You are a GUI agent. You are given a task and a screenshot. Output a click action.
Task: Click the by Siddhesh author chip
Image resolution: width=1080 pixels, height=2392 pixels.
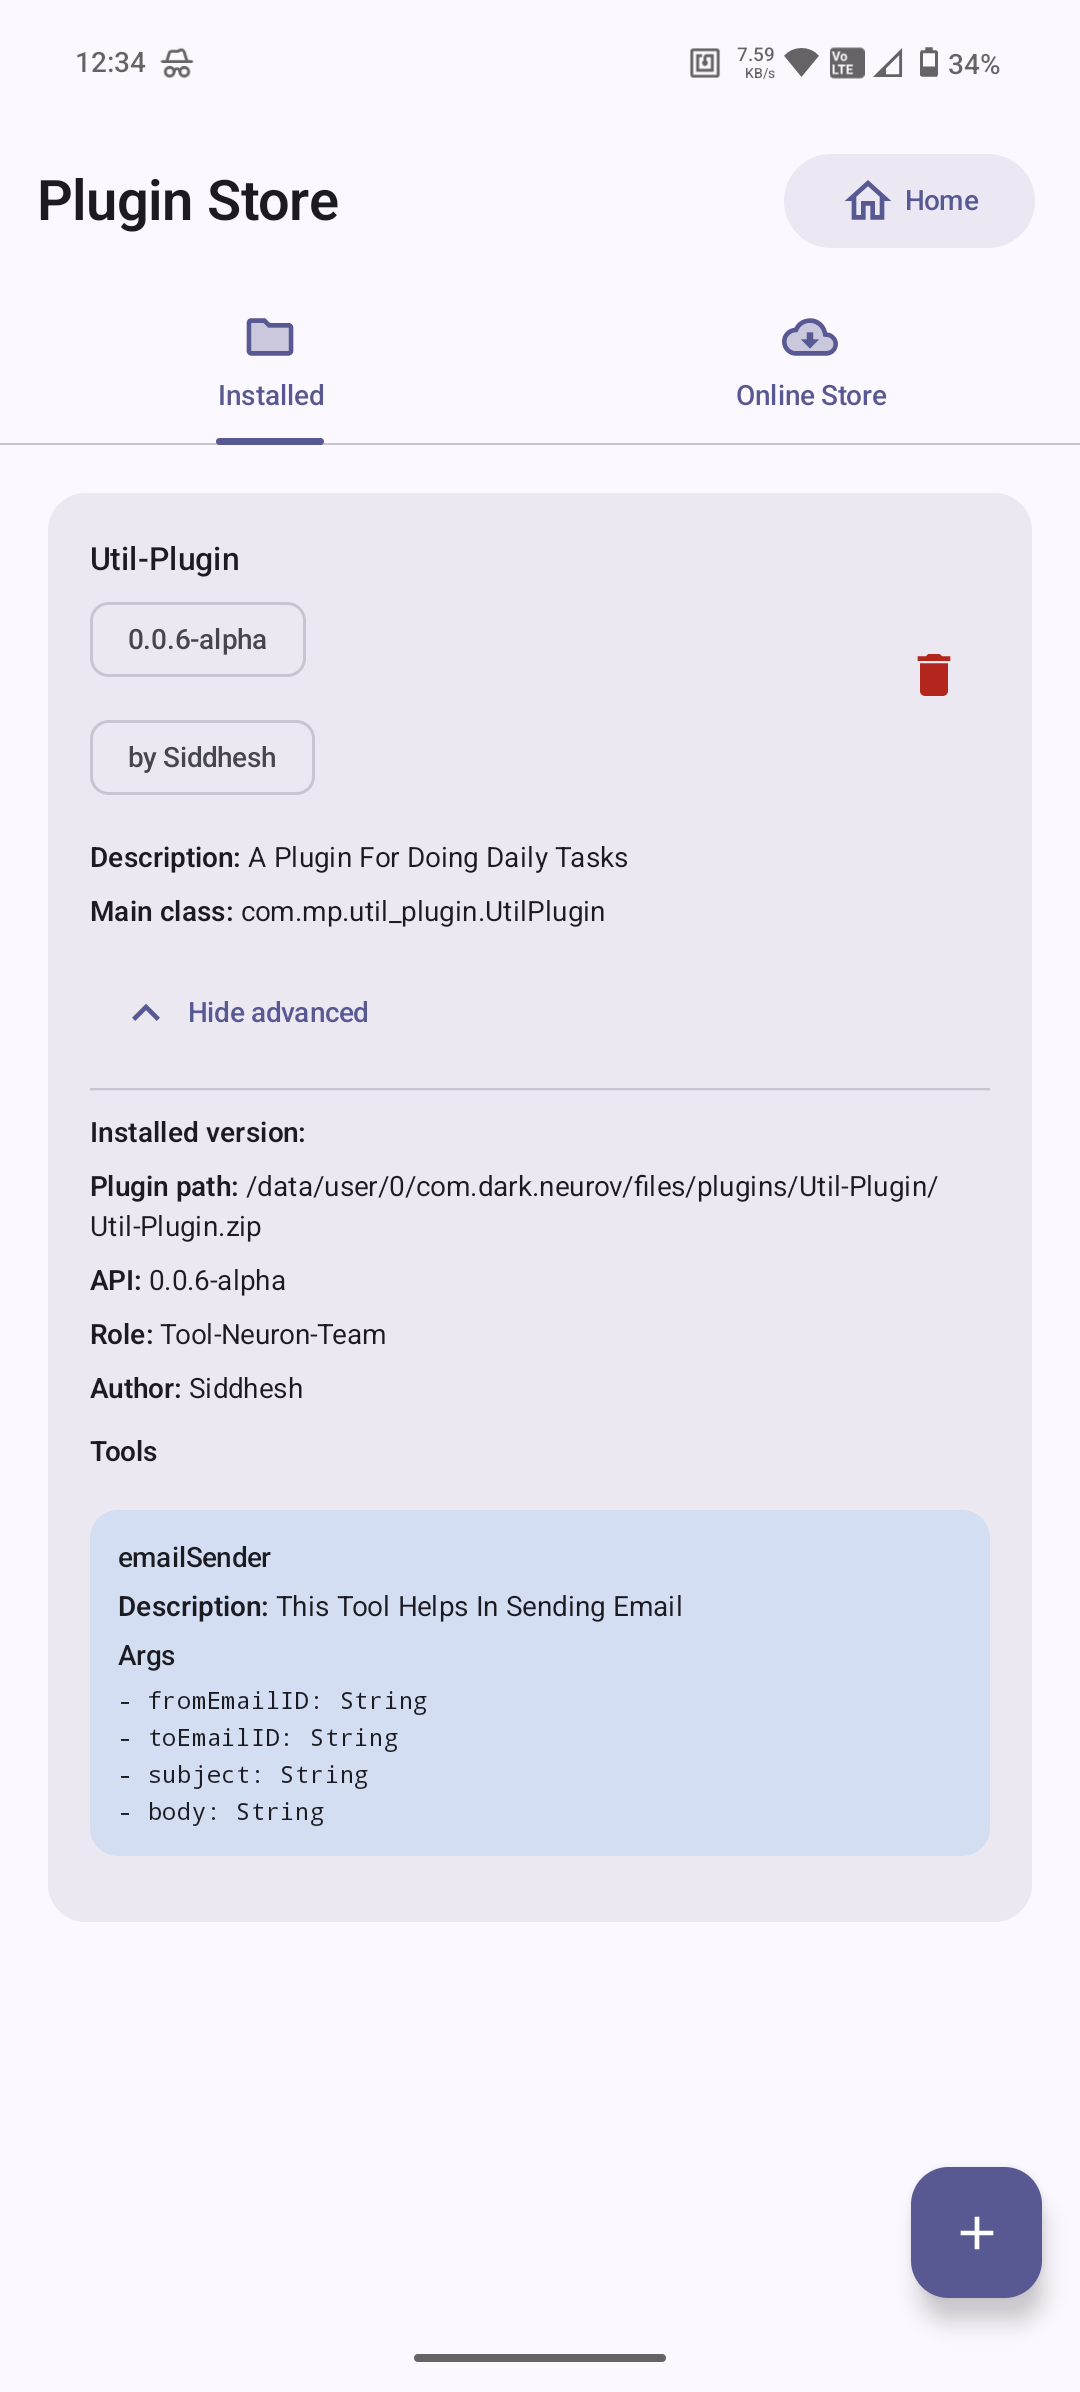point(202,757)
